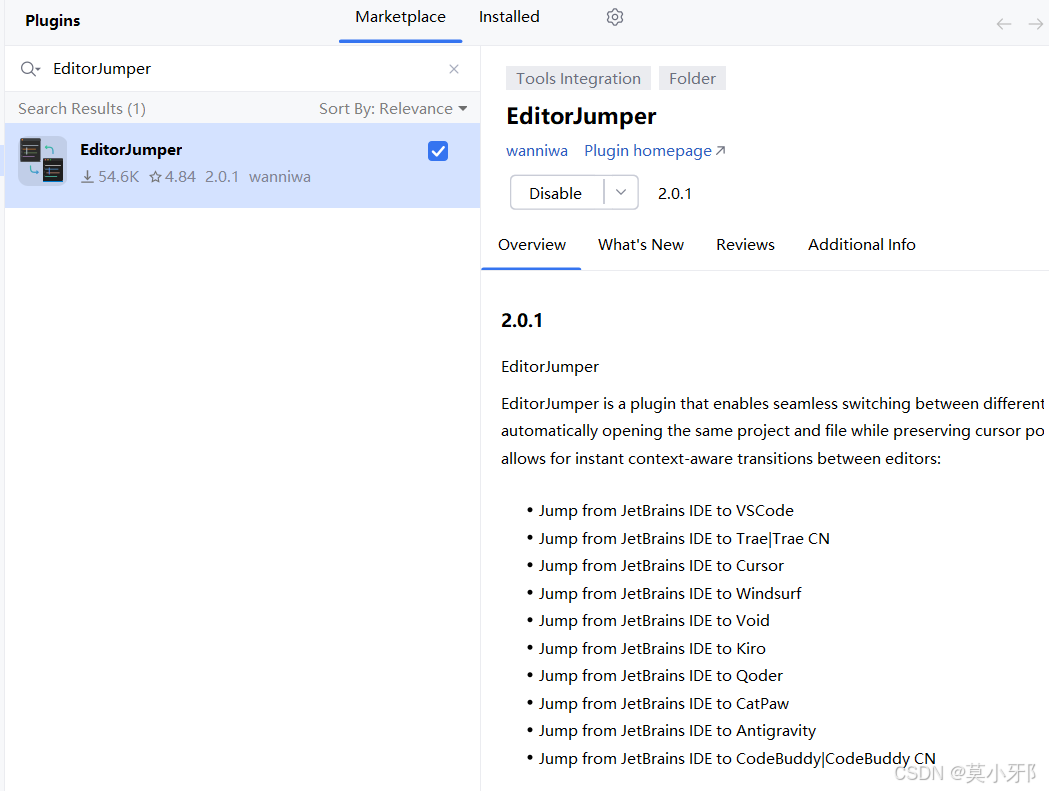
Task: Click the Search Results (1) label
Action: (82, 108)
